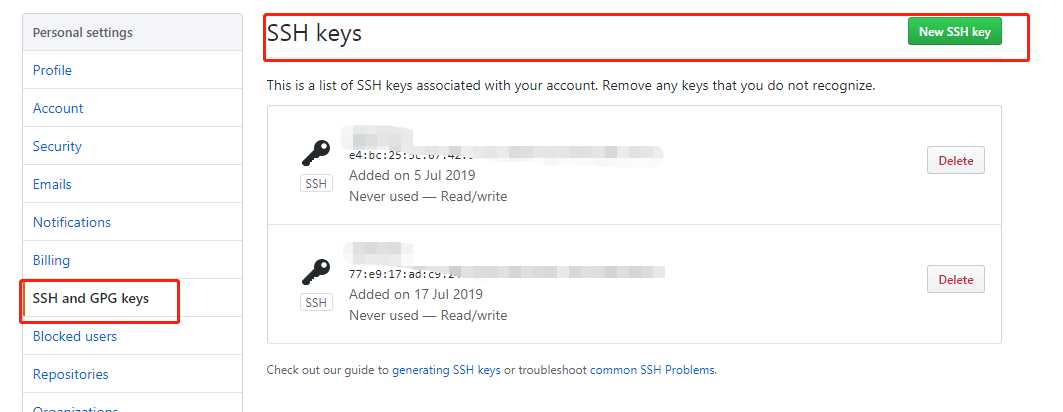This screenshot has width=1063, height=412.
Task: Open Security settings in sidebar
Action: click(x=57, y=146)
